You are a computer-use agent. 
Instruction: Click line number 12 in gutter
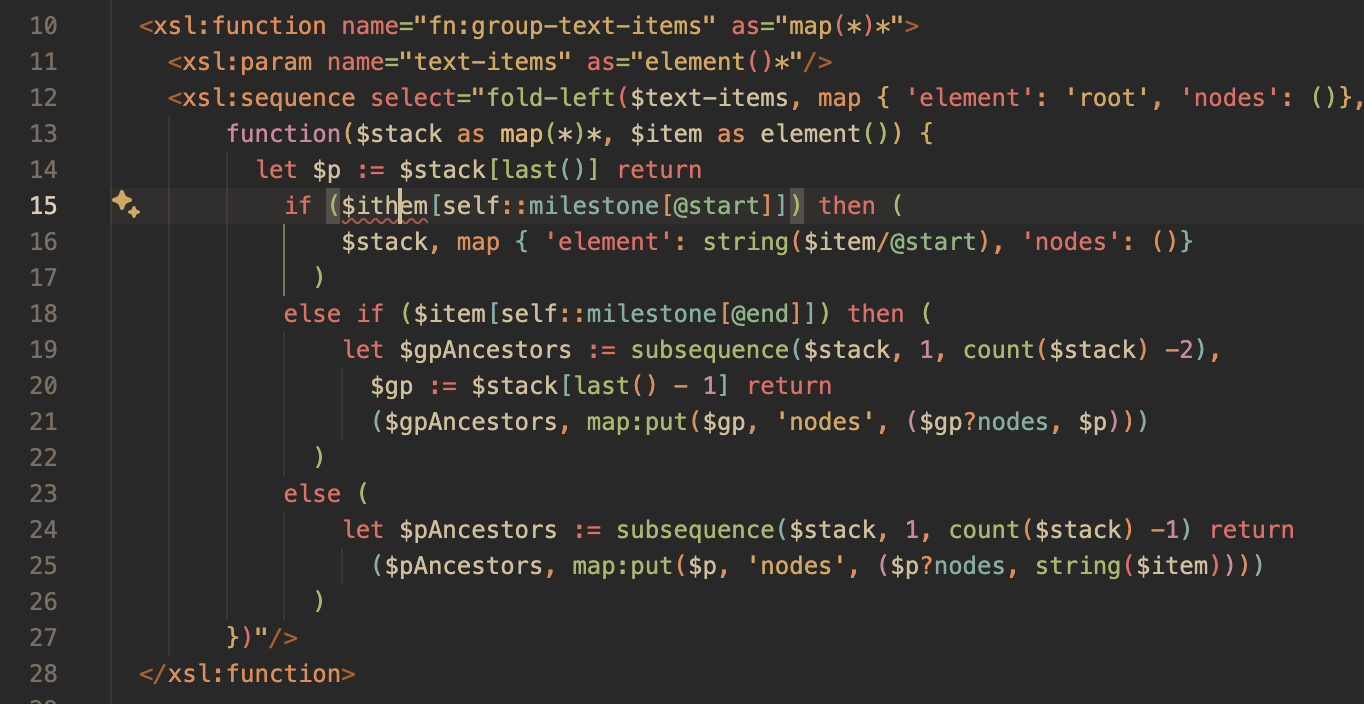pyautogui.click(x=43, y=97)
